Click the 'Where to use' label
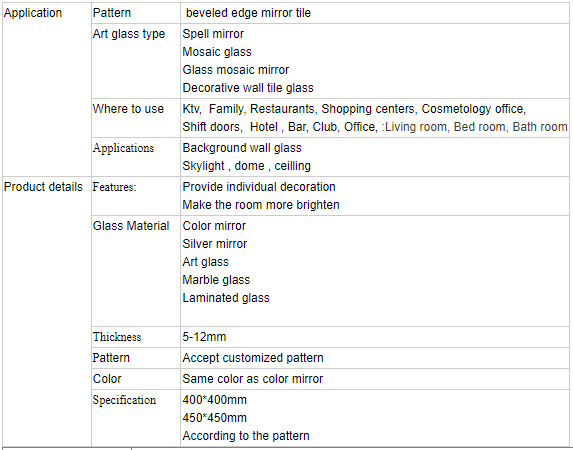 click(128, 109)
